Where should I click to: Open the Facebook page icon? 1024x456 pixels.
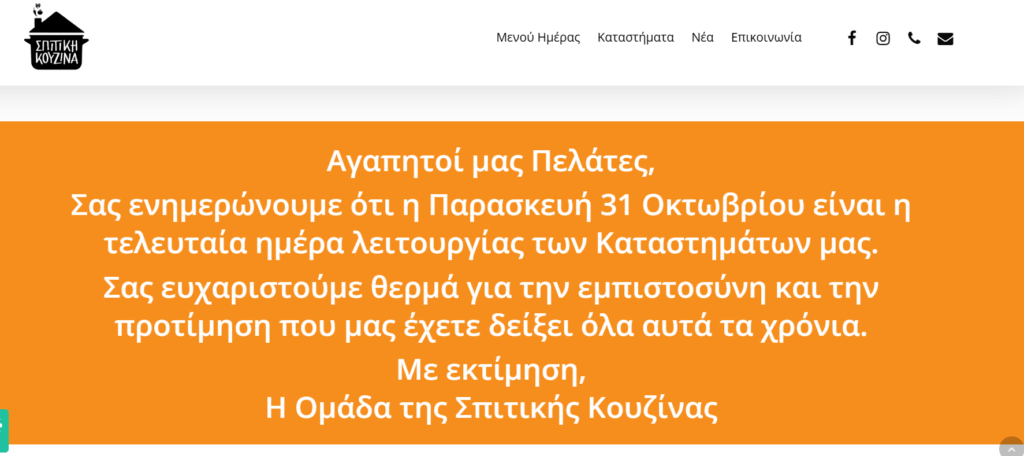click(852, 38)
